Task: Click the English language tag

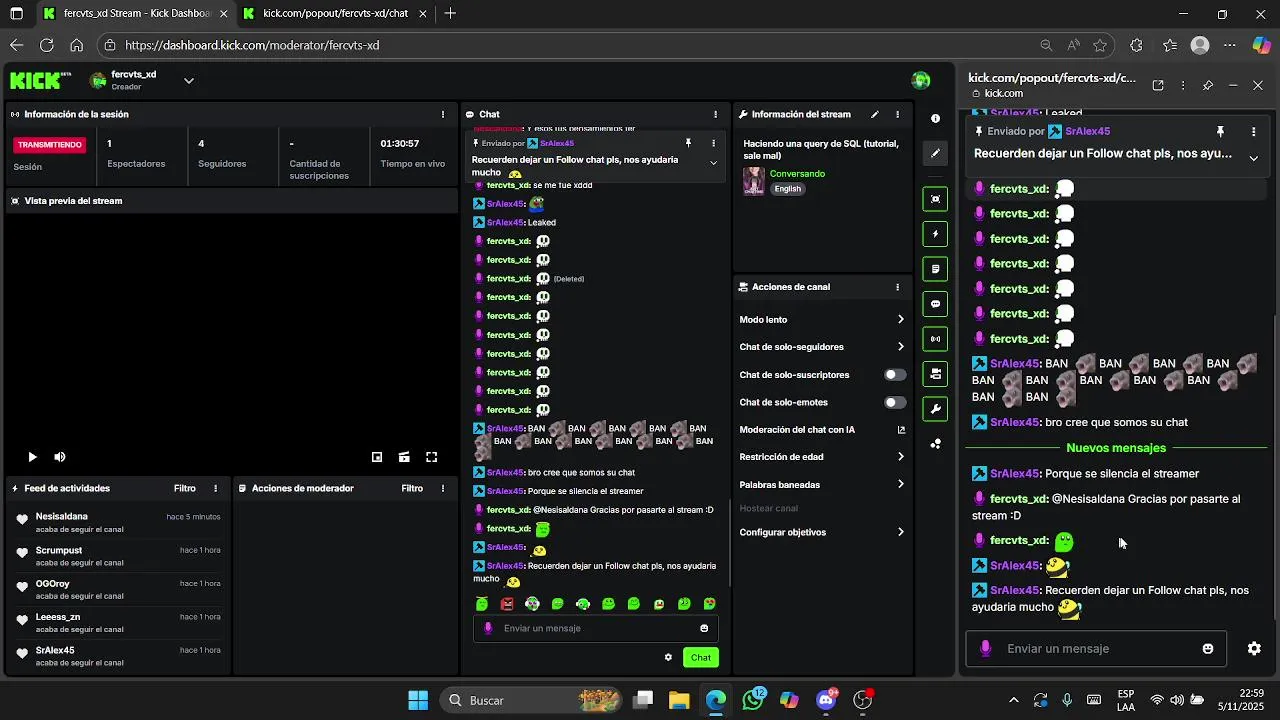Action: [x=788, y=188]
